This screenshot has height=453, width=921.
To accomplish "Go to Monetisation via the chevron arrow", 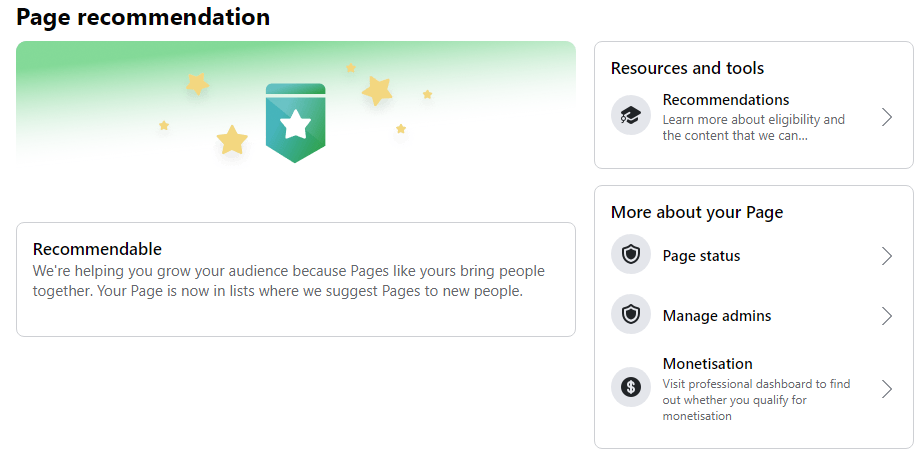I will click(887, 389).
